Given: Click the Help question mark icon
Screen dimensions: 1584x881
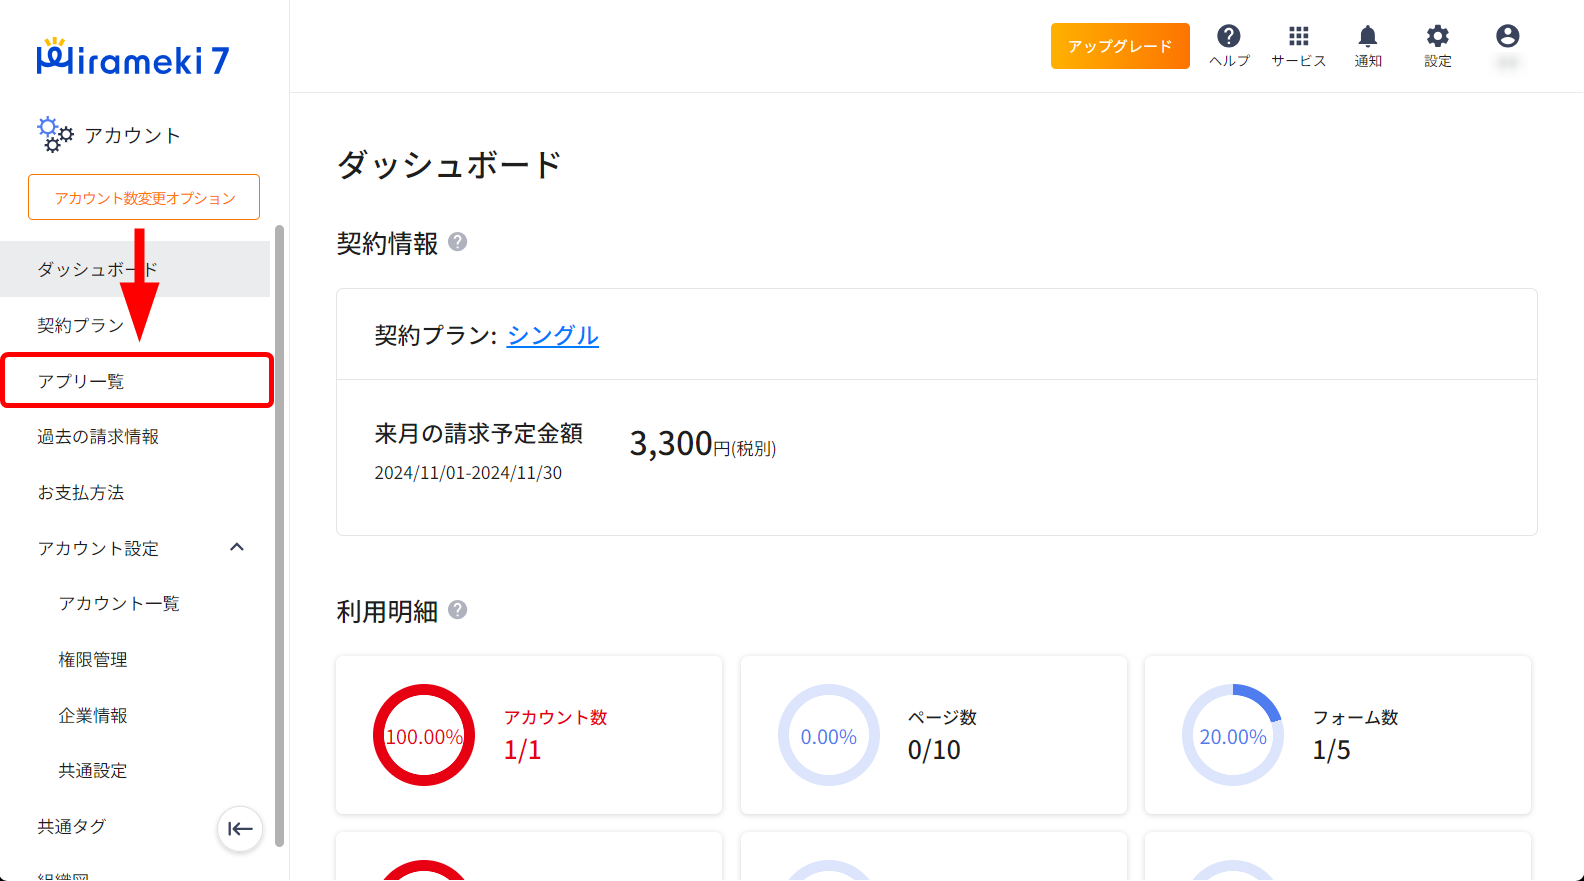Looking at the screenshot, I should click(1228, 37).
